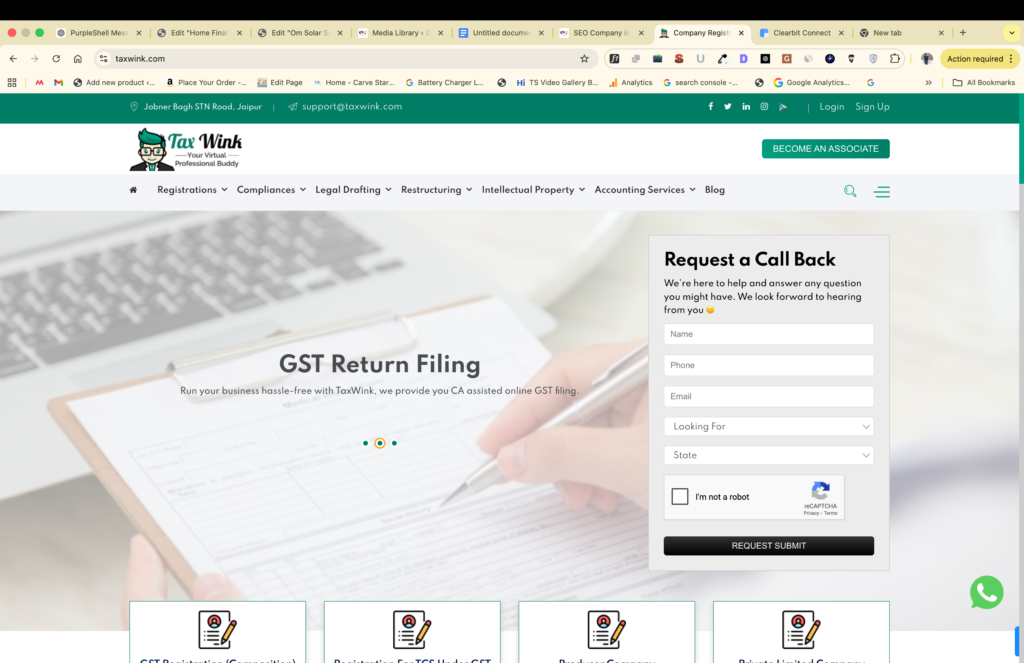Screen dimensions: 1024x663
Task: Click the search magnifier icon in navbar
Action: 850,191
